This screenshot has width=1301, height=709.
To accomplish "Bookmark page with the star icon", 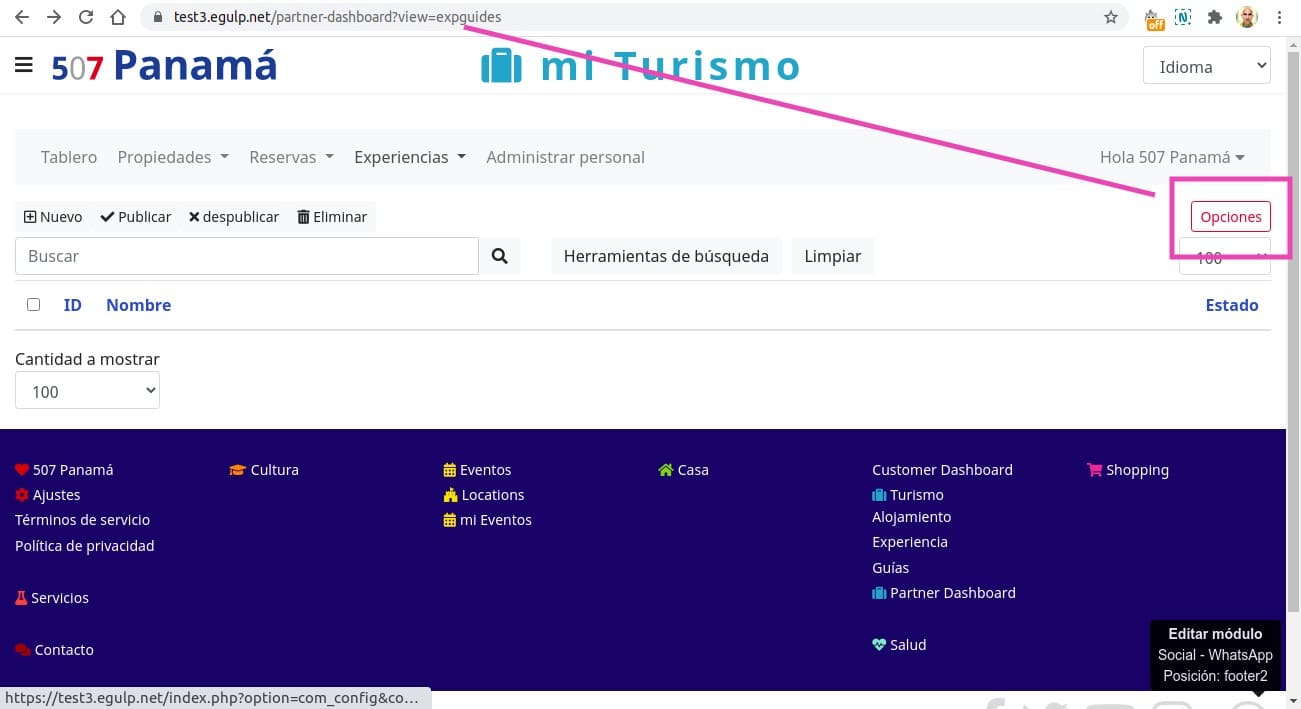I will tap(1110, 17).
